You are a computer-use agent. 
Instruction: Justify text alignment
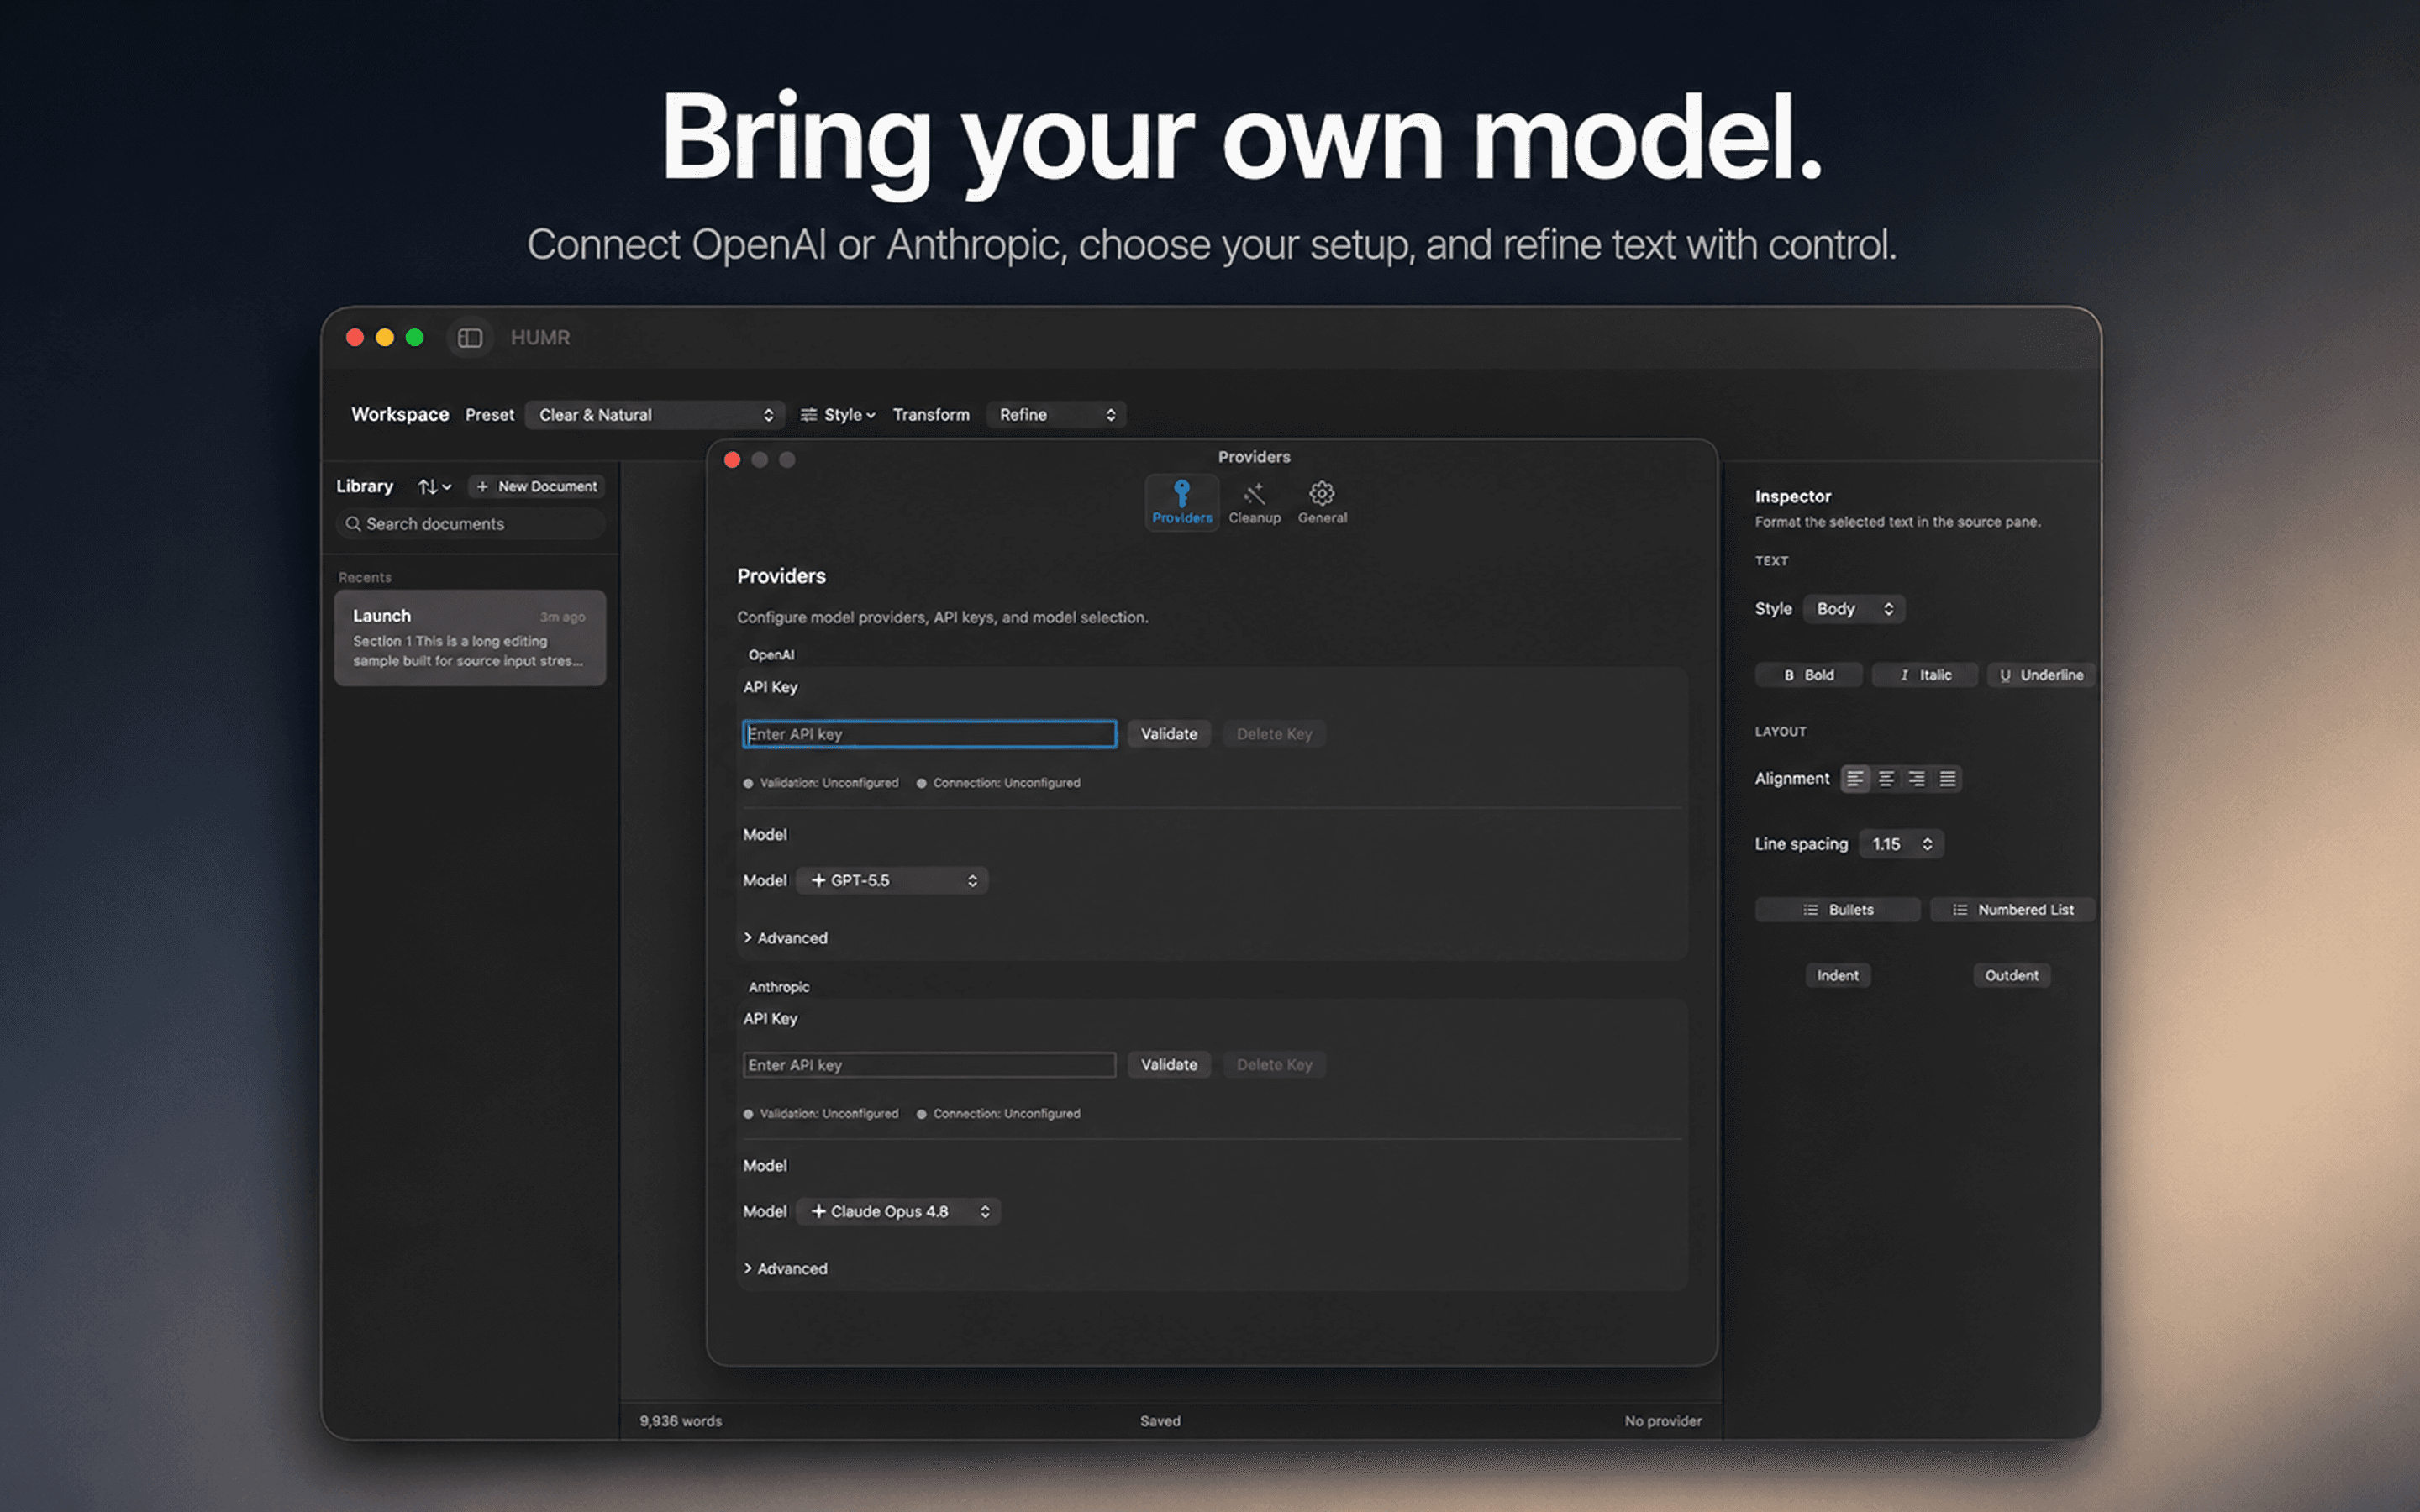(1947, 779)
